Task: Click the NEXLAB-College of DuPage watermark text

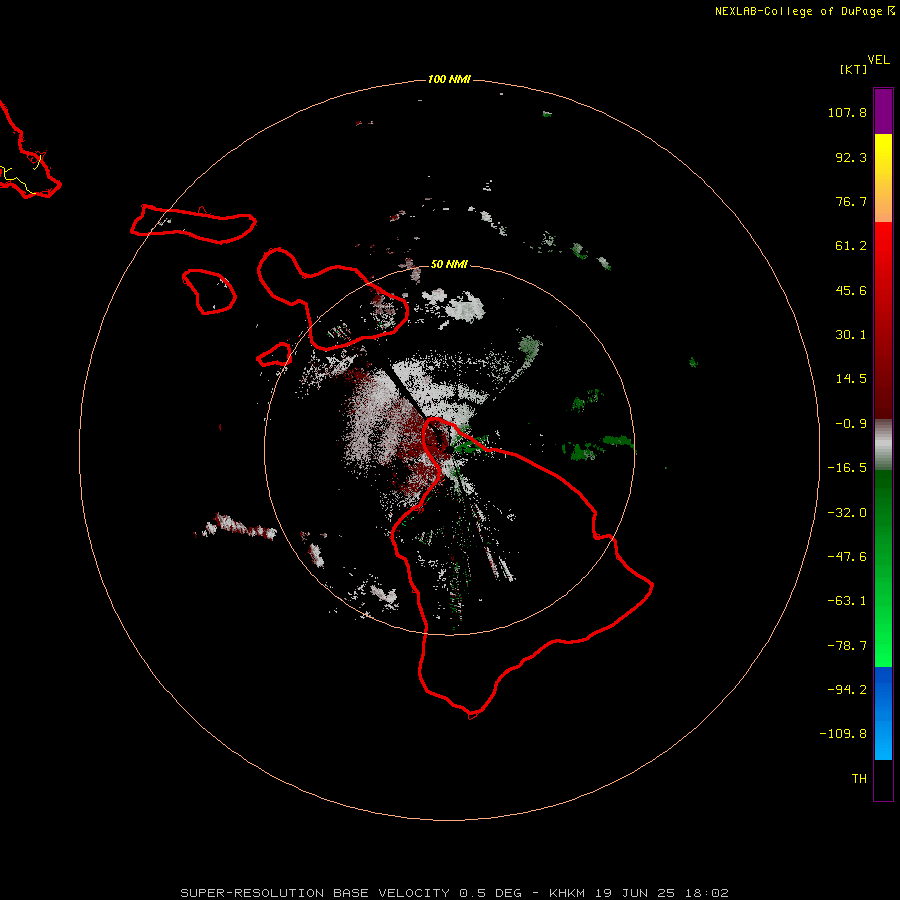Action: (804, 11)
